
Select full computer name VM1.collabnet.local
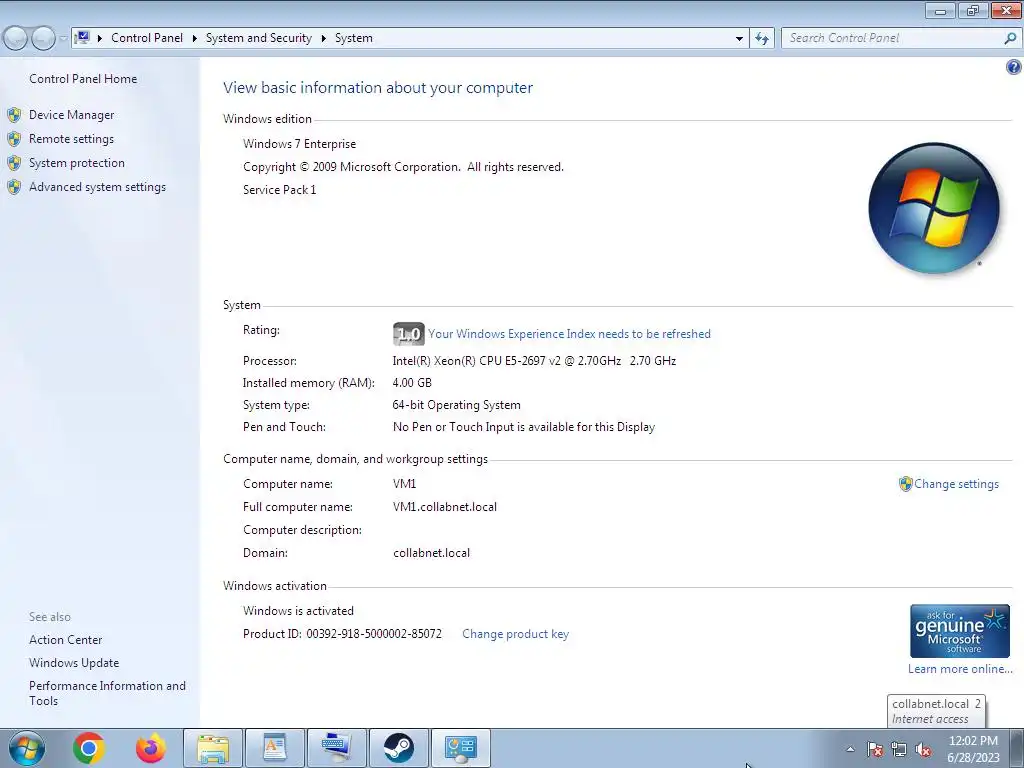tap(445, 507)
